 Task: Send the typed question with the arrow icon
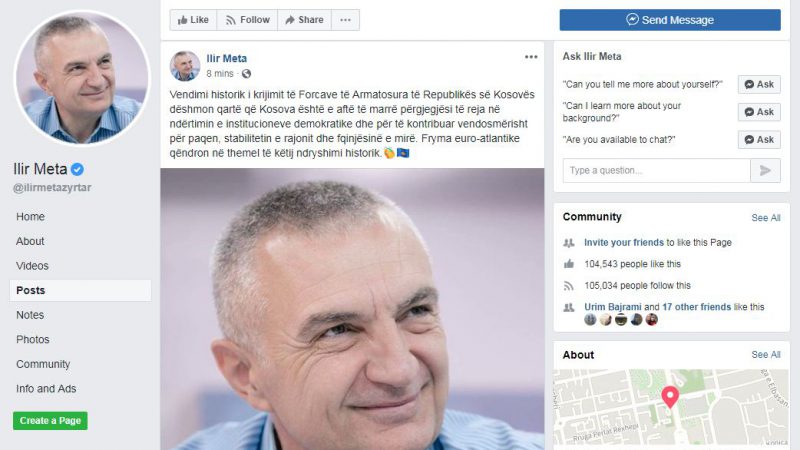click(765, 170)
